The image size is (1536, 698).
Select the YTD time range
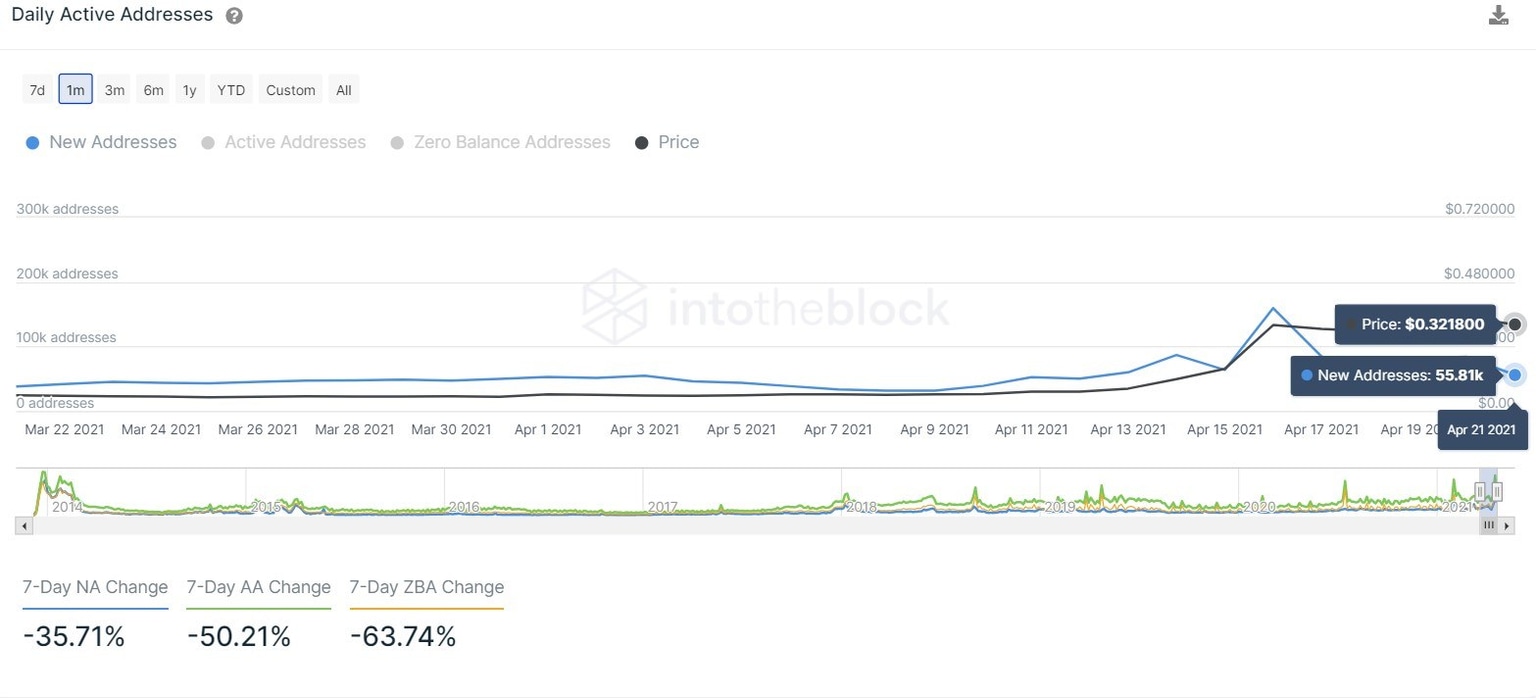(x=230, y=89)
